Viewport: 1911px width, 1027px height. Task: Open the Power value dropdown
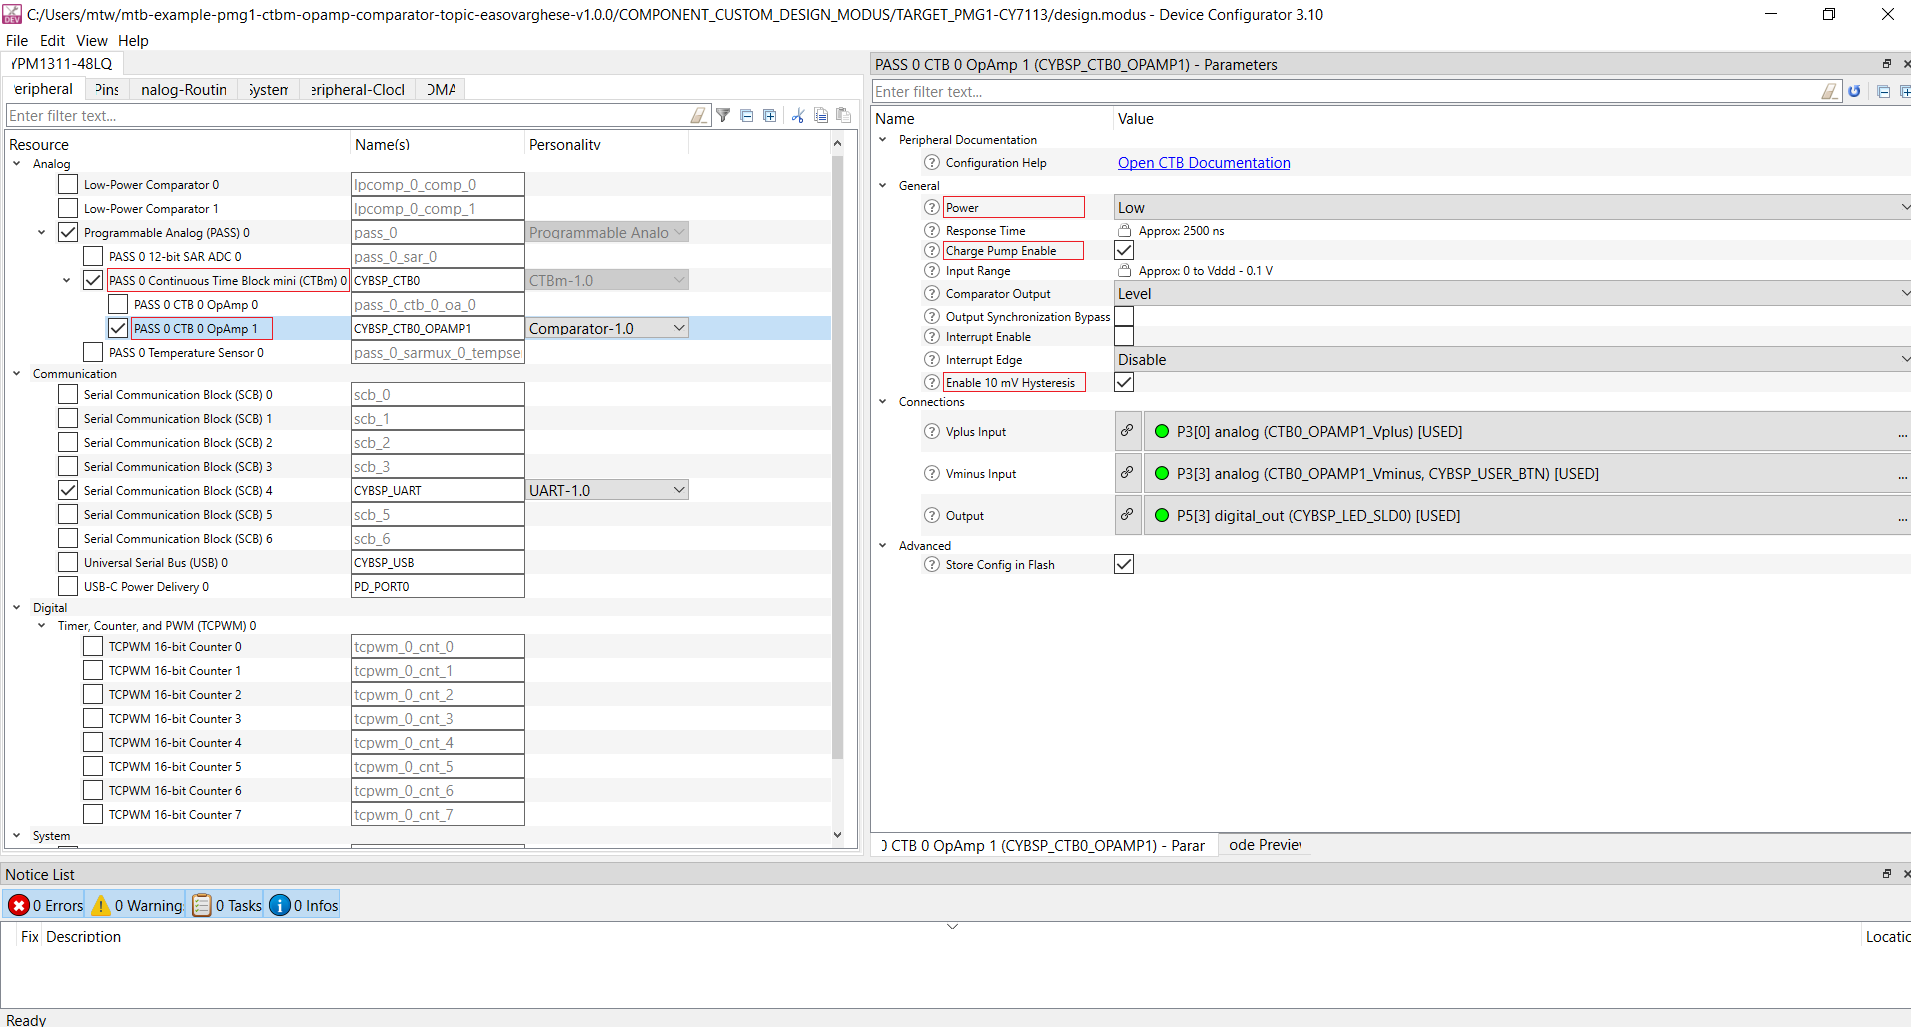(1512, 207)
